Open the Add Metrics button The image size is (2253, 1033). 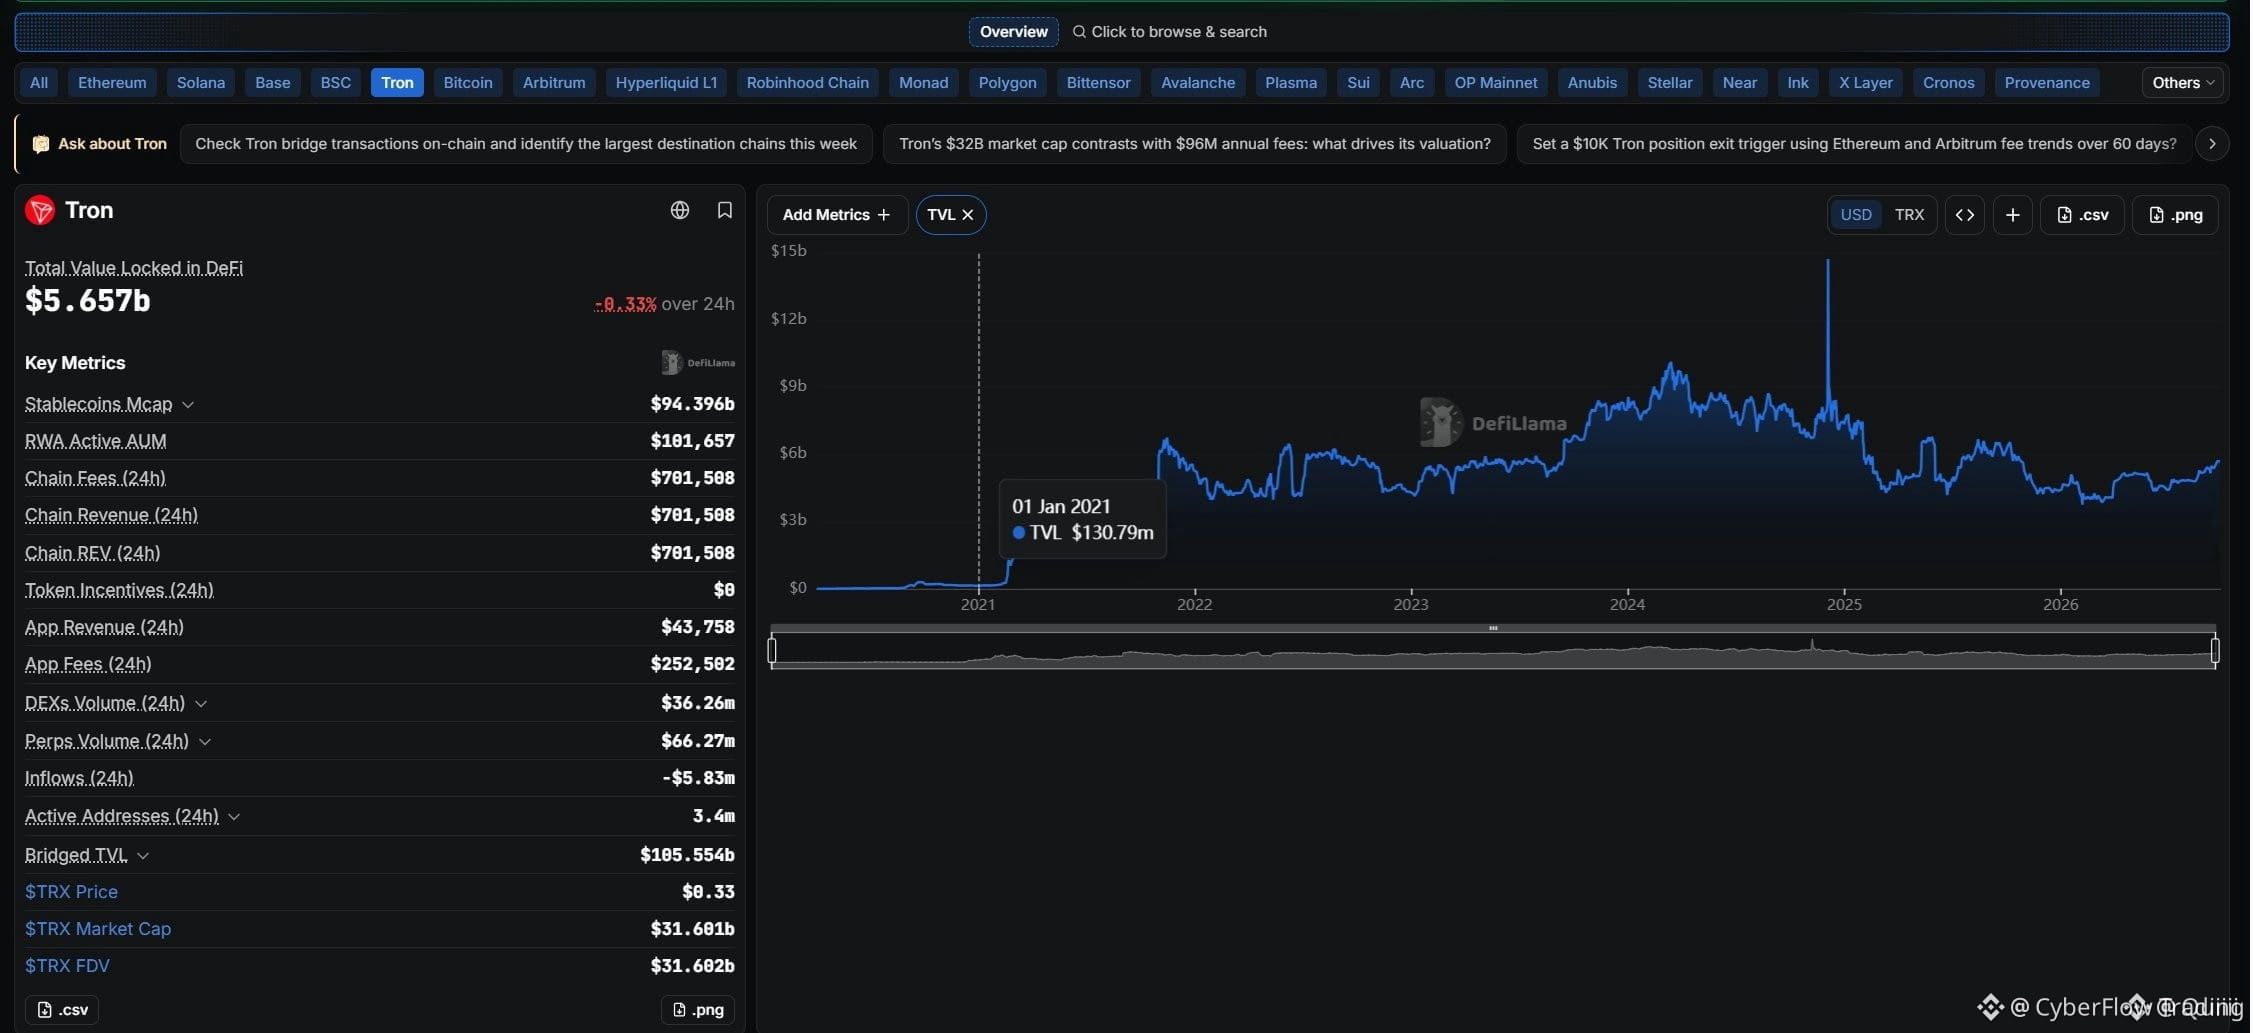(837, 215)
